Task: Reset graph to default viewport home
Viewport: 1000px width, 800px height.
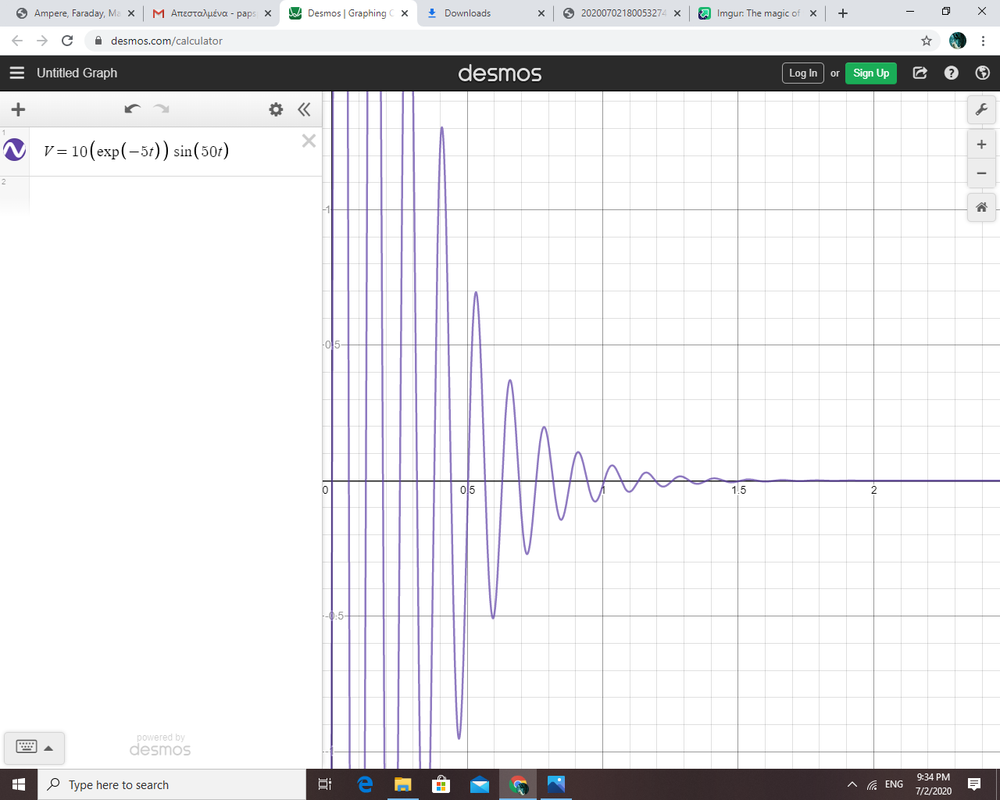Action: (x=982, y=207)
